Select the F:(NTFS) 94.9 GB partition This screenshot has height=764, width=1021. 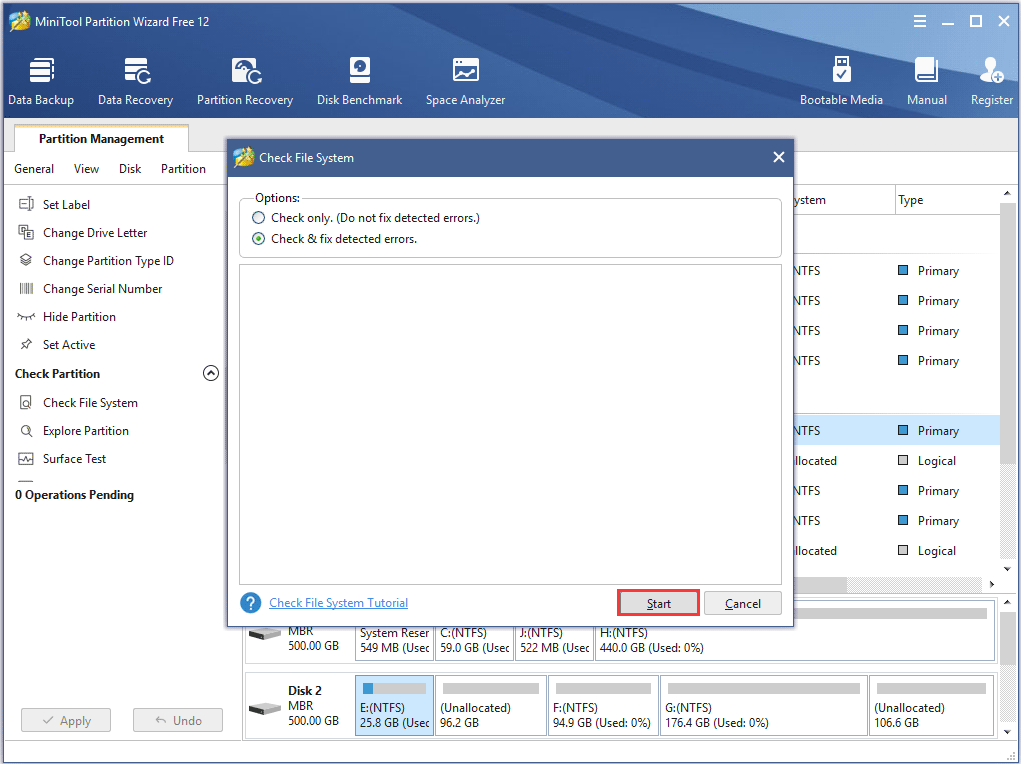pos(603,705)
